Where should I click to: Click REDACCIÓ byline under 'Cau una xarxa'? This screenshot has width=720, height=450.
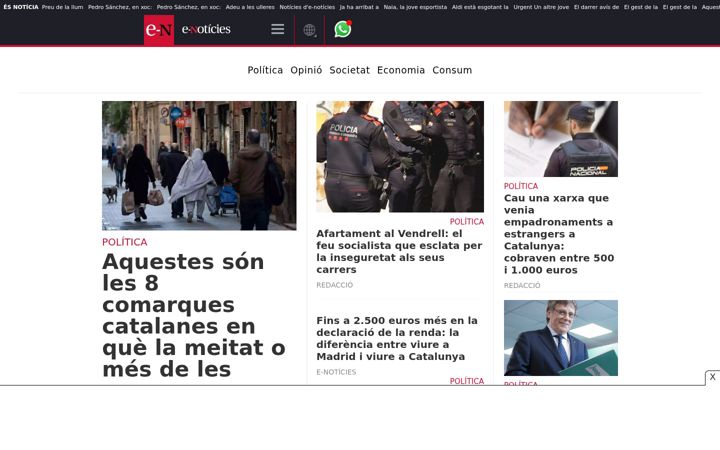(522, 286)
